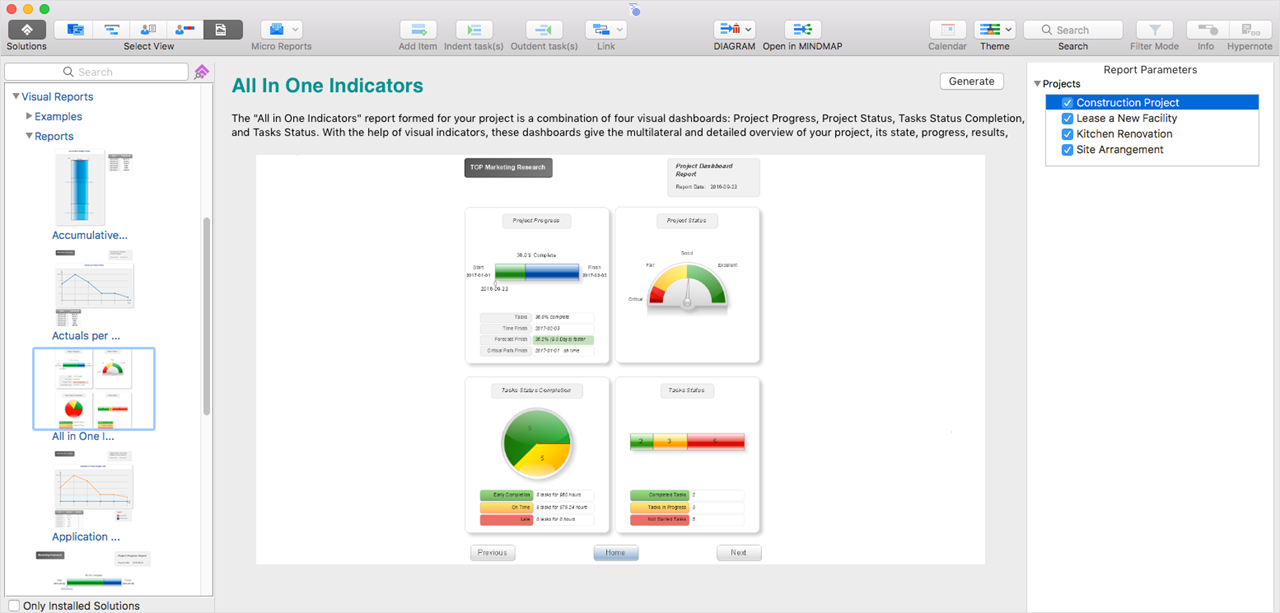Click the 'Visual Reports' tree label
The height and width of the screenshot is (613, 1280).
(57, 97)
